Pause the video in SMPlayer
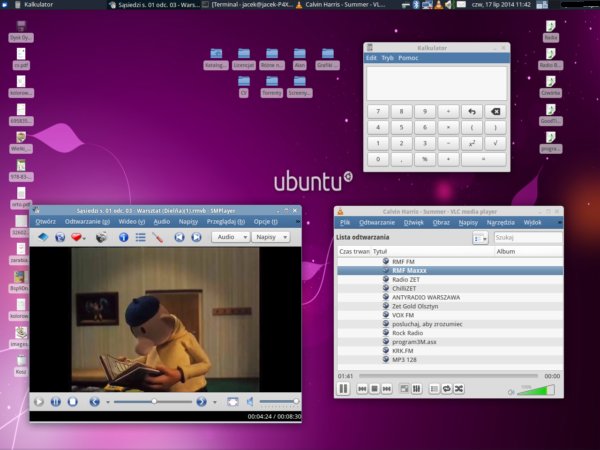600x450 pixels. coord(56,402)
